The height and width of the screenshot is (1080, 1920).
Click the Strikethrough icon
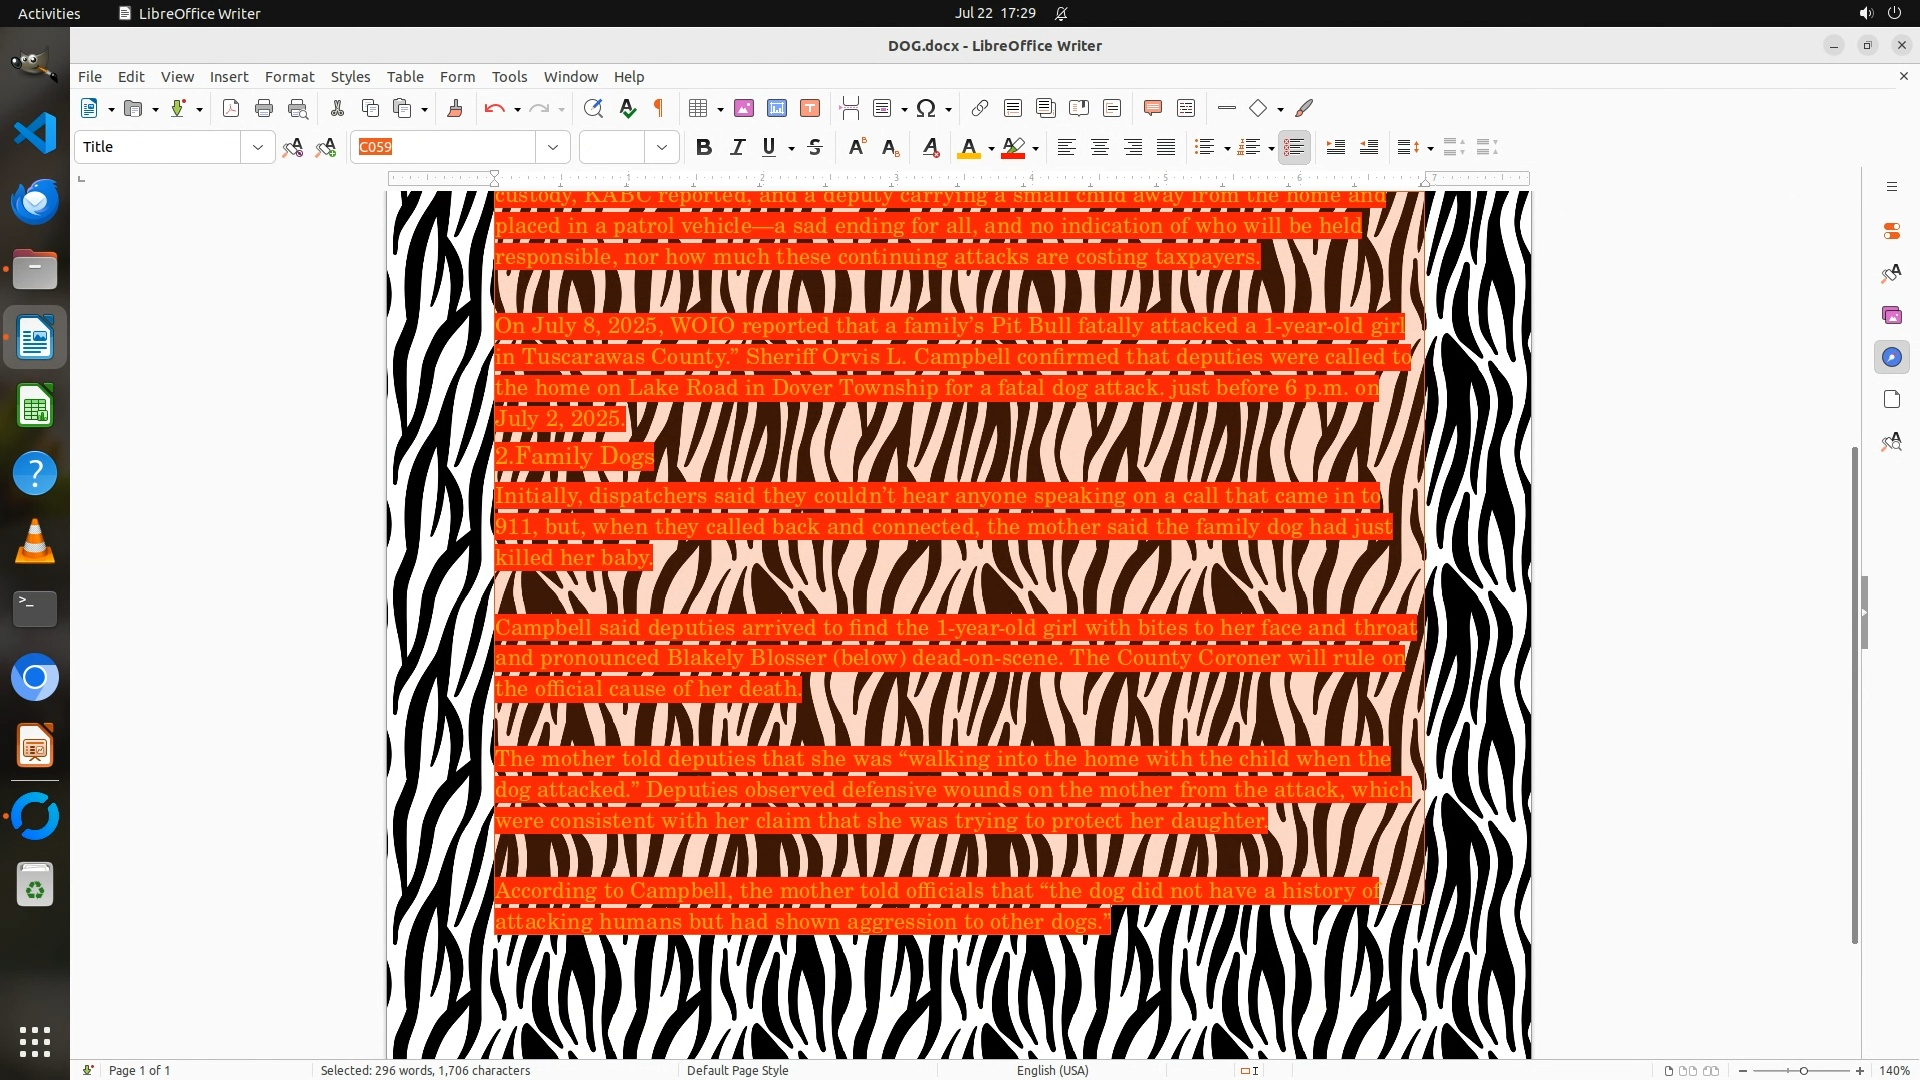(815, 147)
